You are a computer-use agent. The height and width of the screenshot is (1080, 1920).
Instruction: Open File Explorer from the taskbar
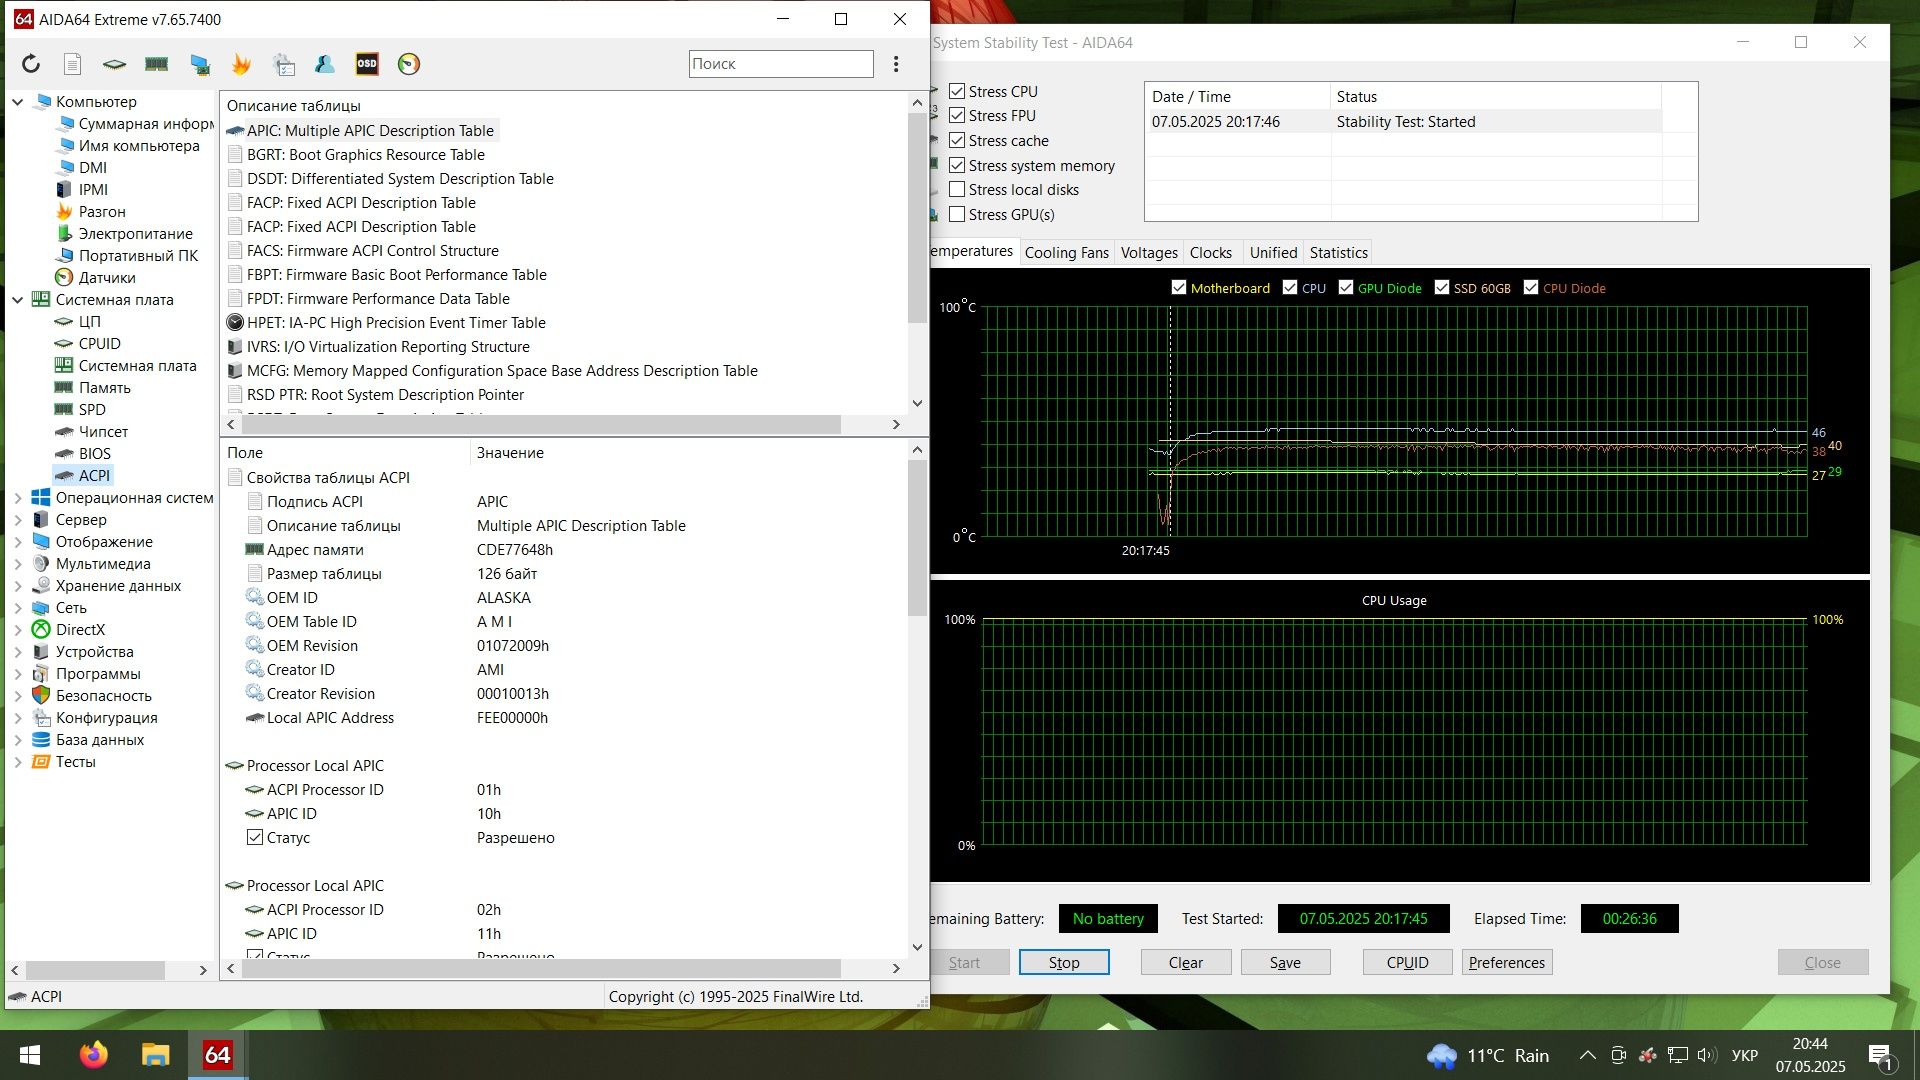(x=155, y=1055)
